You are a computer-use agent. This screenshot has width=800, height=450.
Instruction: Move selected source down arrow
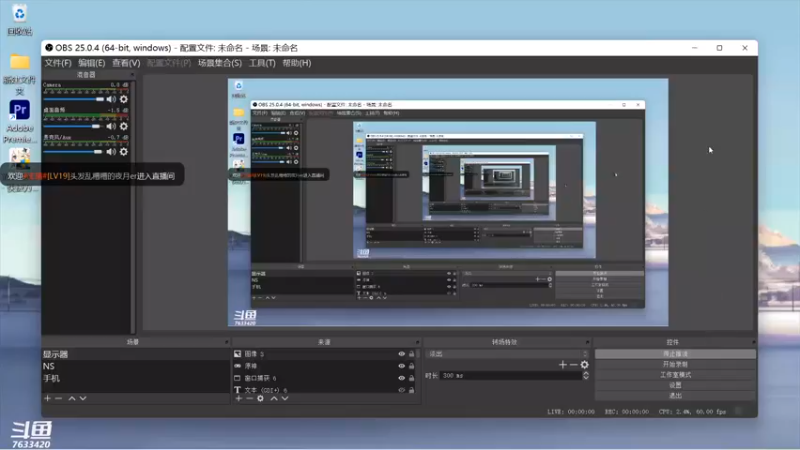coord(285,398)
